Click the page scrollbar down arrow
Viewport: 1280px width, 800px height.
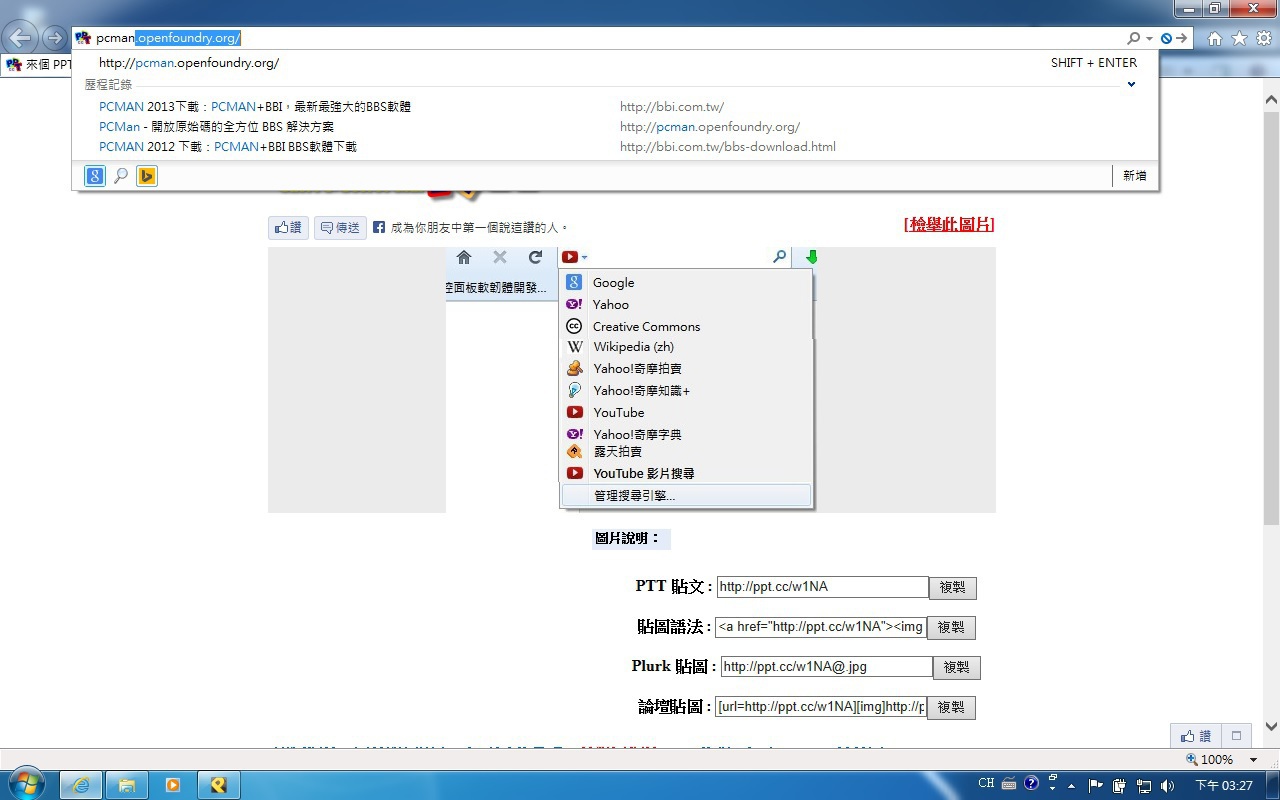1271,727
